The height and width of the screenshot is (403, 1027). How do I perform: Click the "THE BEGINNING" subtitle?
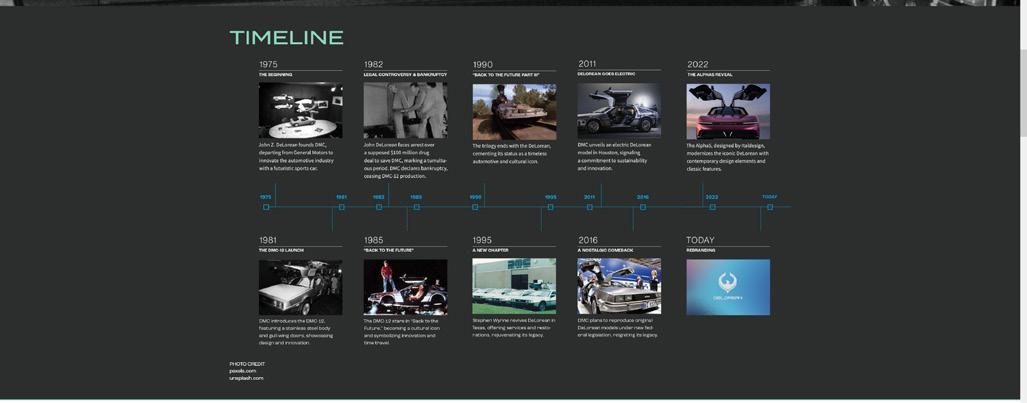(276, 75)
